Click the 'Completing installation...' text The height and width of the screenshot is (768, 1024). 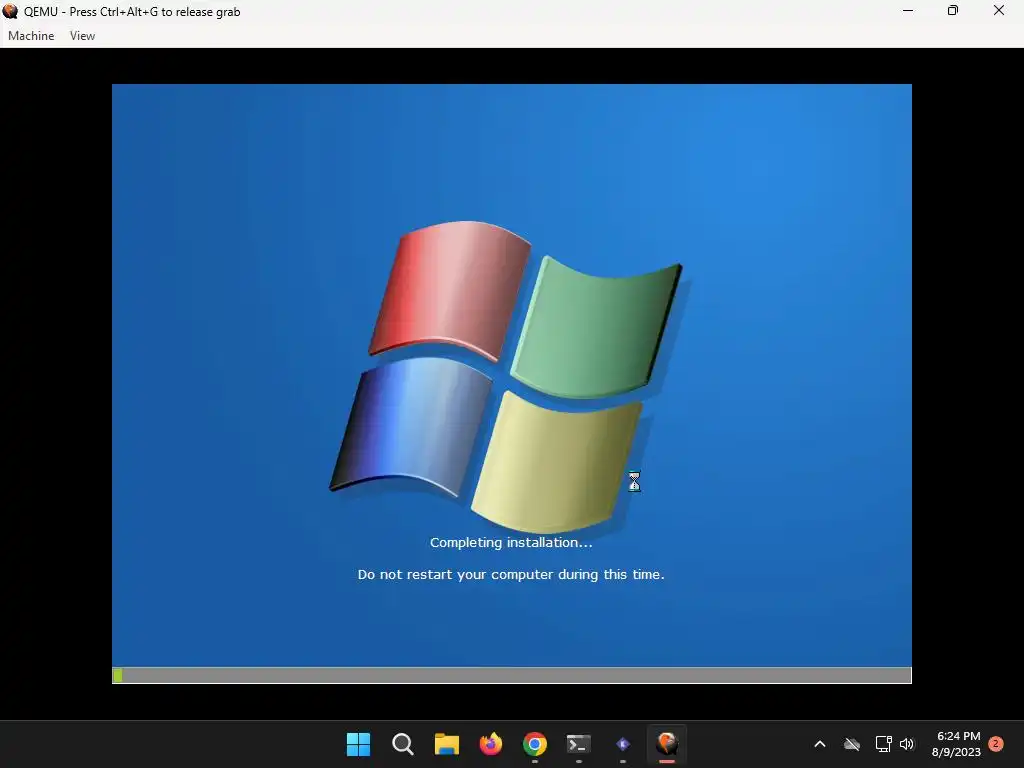(x=511, y=542)
